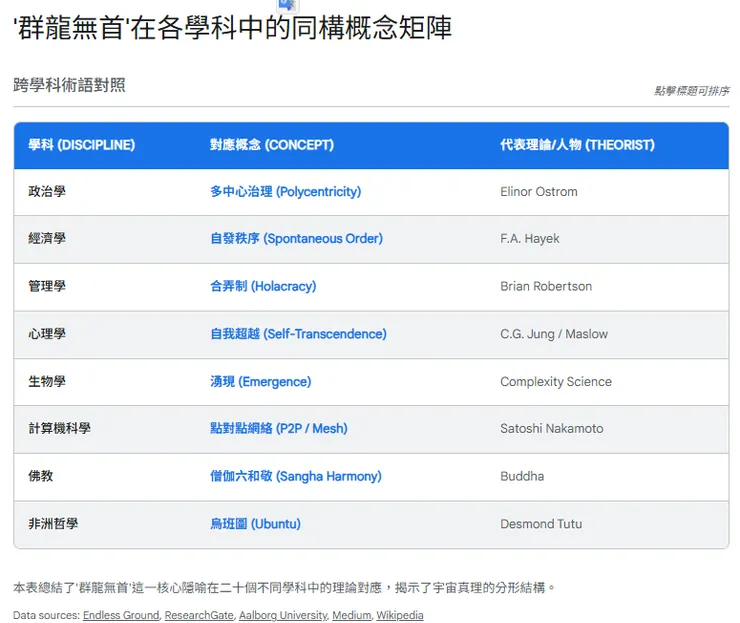This screenshot has width=740, height=623.
Task: Click the translate icon at the top
Action: (287, 5)
